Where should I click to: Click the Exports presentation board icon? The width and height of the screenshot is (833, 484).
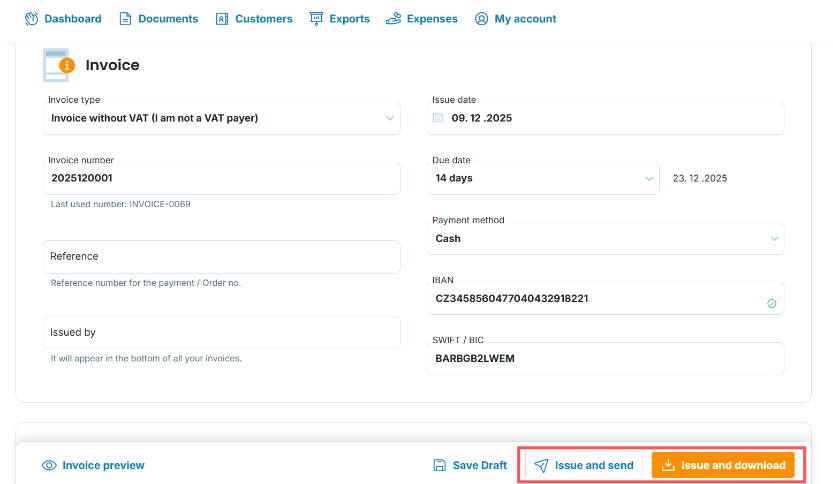tap(316, 19)
